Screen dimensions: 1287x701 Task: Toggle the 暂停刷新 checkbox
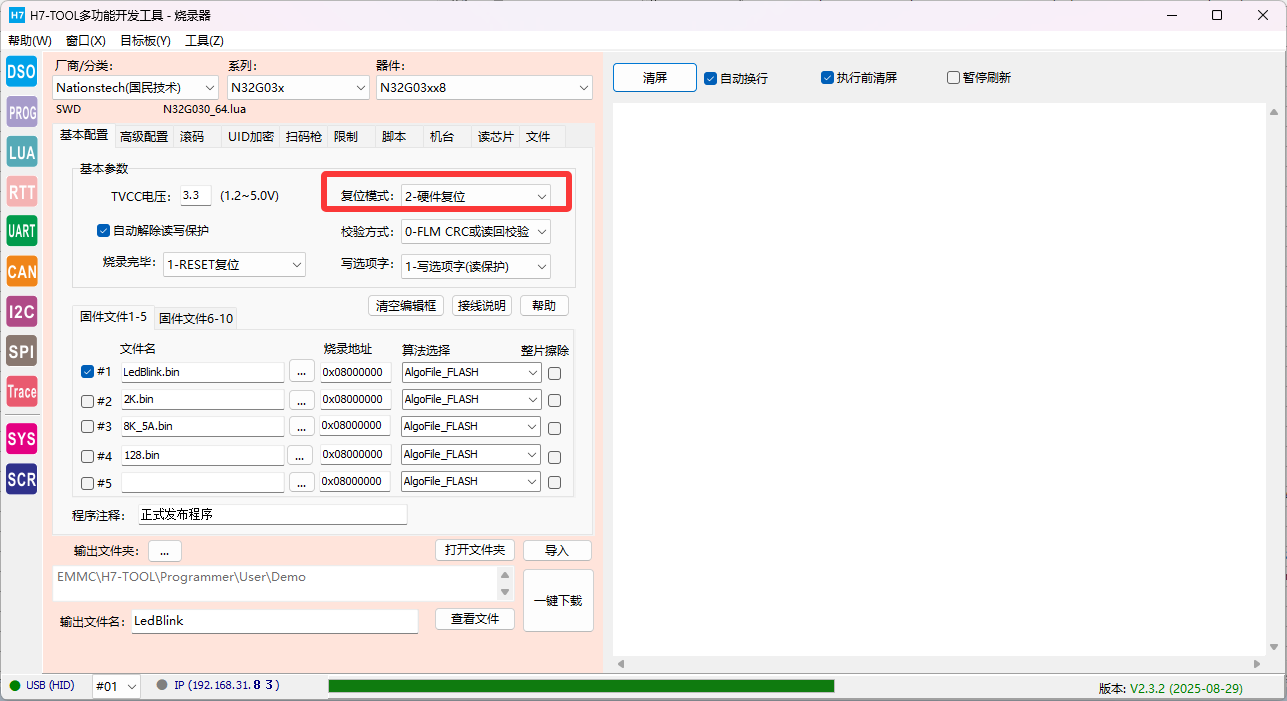click(x=953, y=78)
